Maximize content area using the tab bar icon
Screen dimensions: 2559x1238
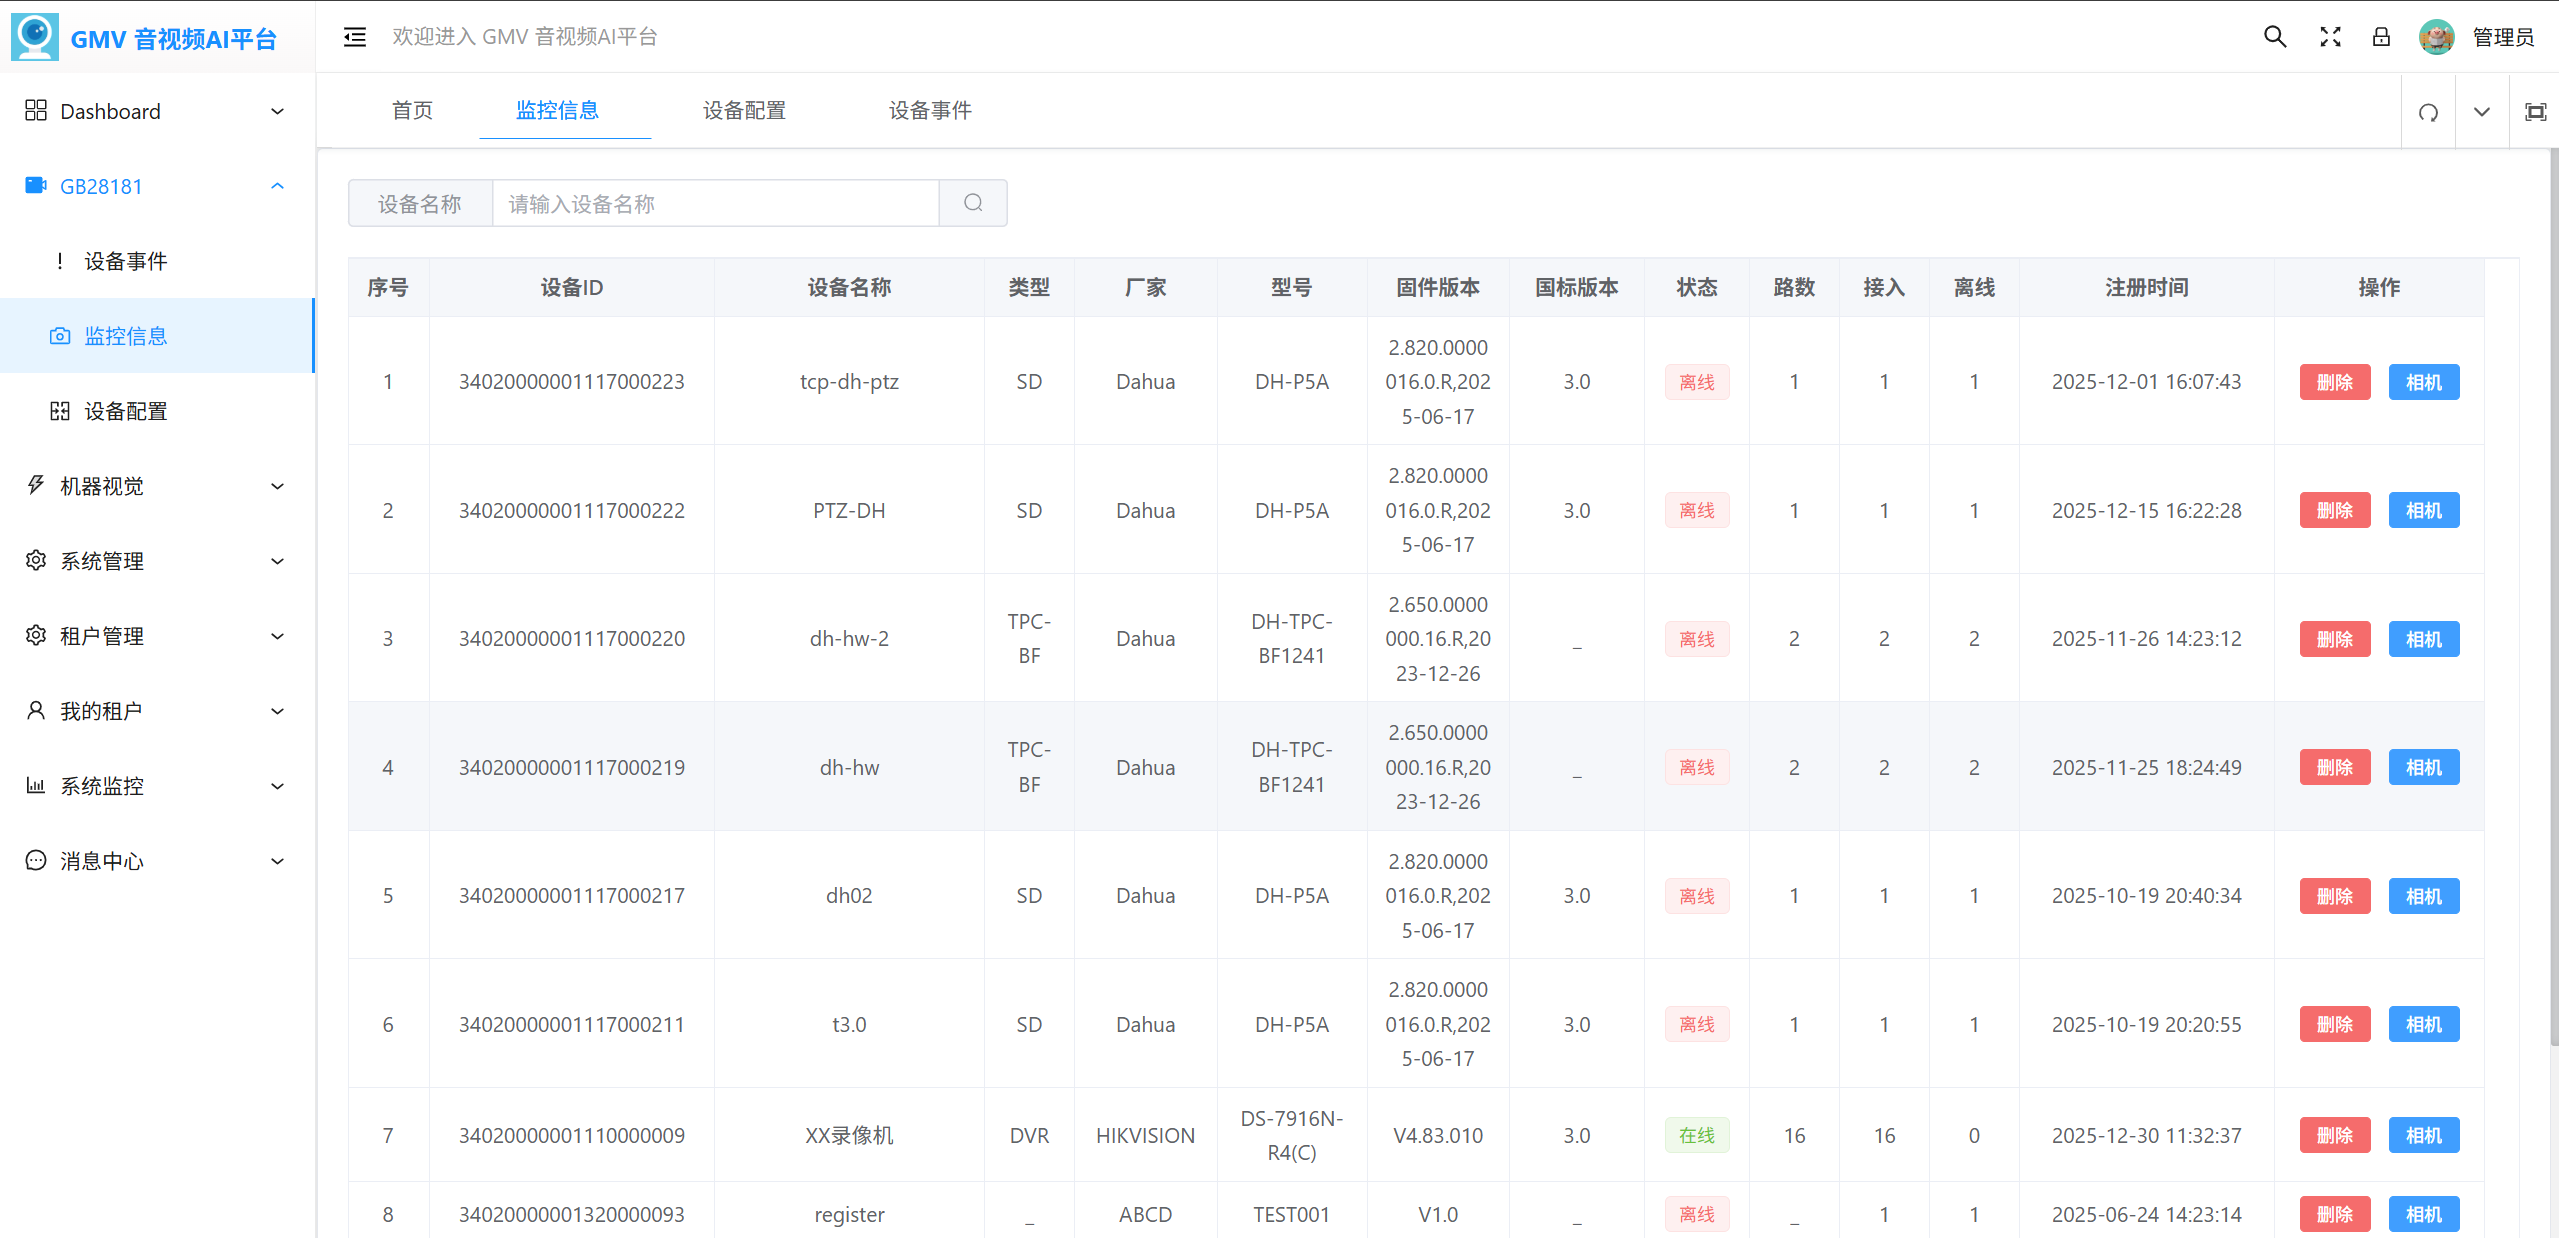(x=2536, y=112)
